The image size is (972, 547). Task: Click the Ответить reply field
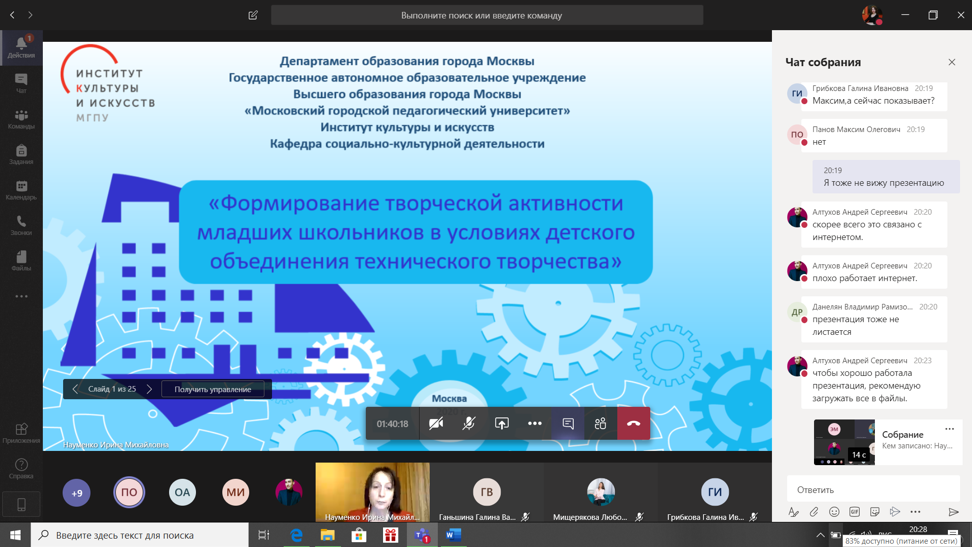click(873, 489)
